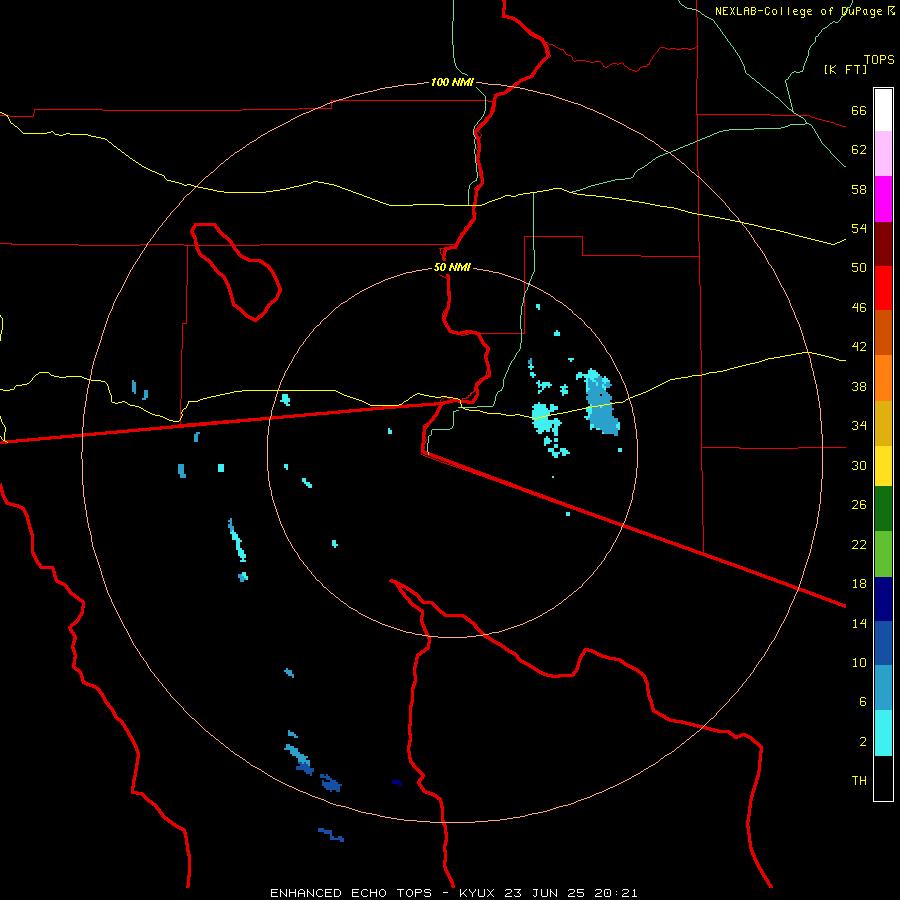This screenshot has height=900, width=900.
Task: Click the dark orange 42-46 kft swatch
Action: coord(883,332)
